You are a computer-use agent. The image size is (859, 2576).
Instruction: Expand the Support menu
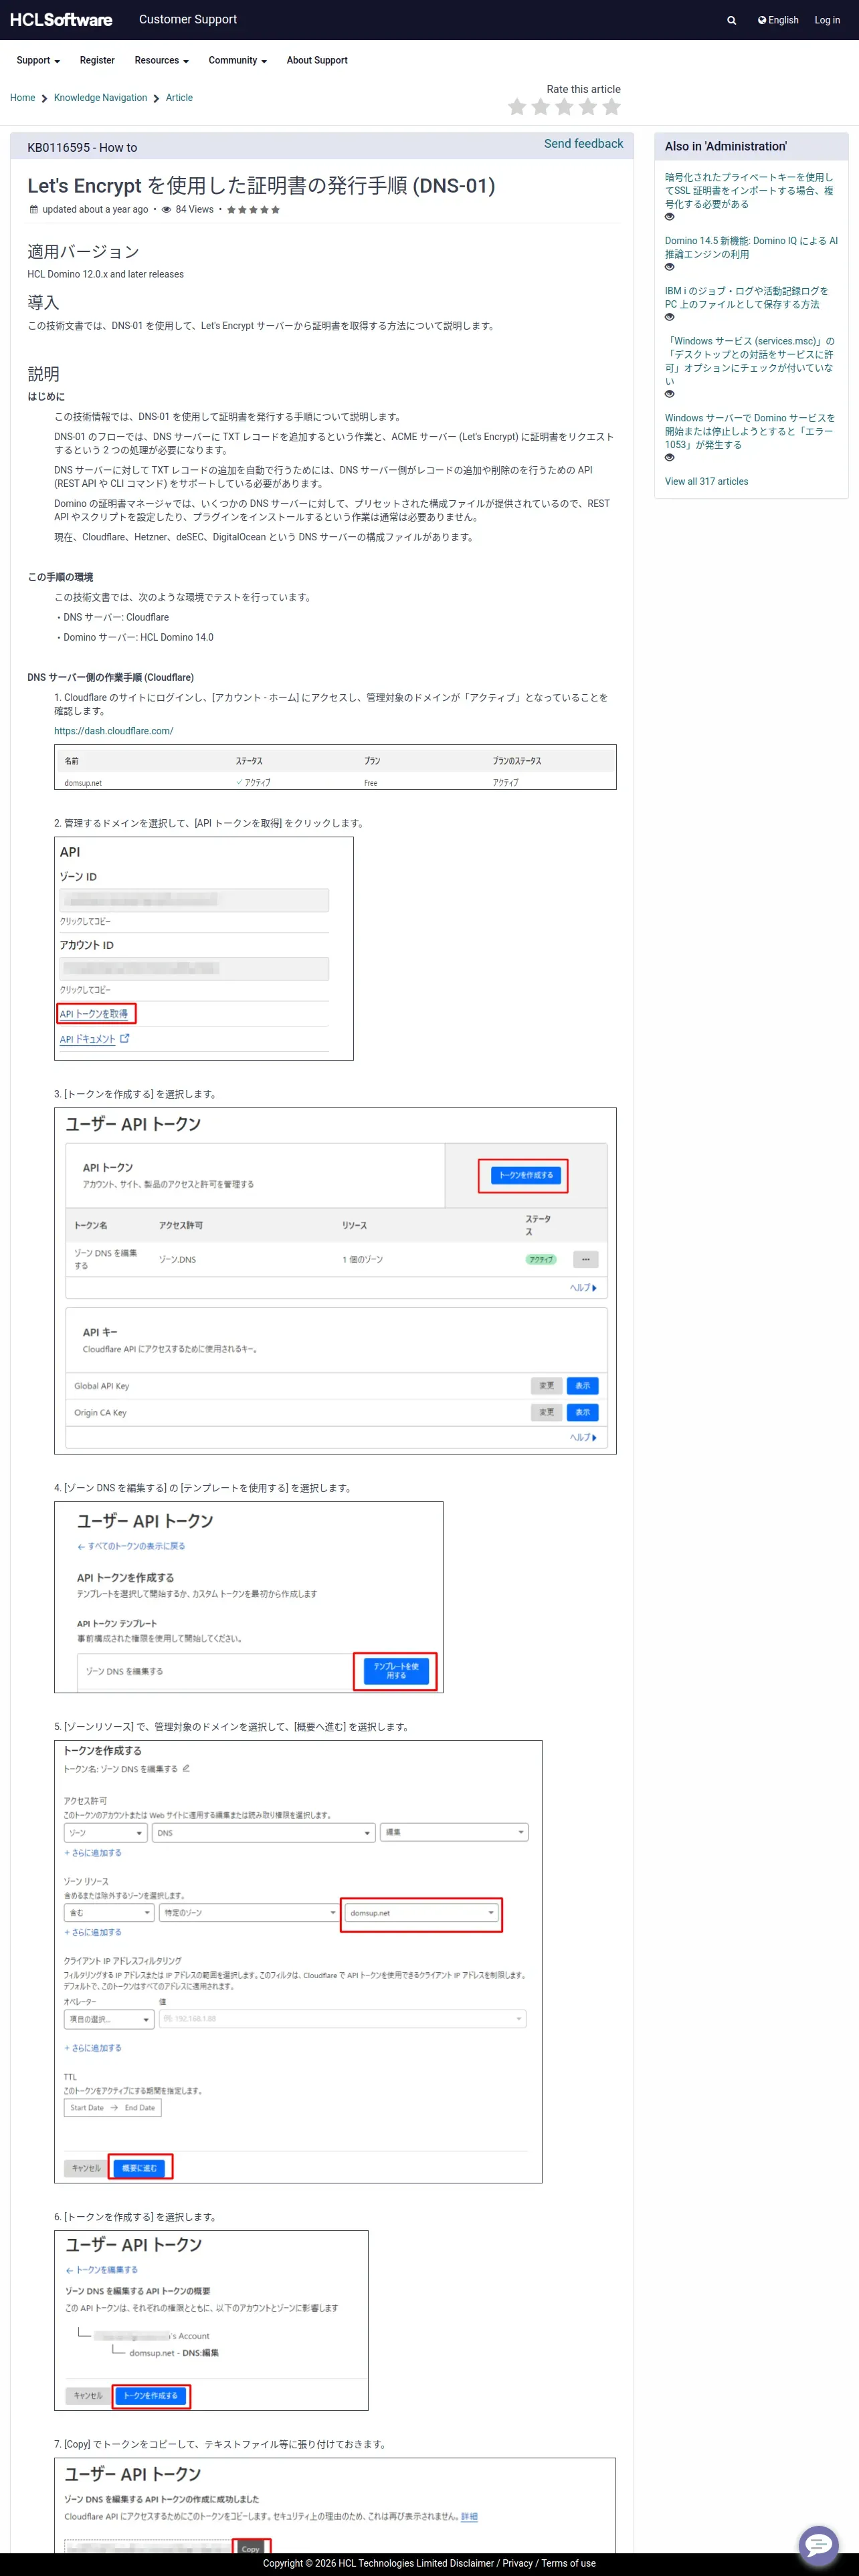coord(38,60)
